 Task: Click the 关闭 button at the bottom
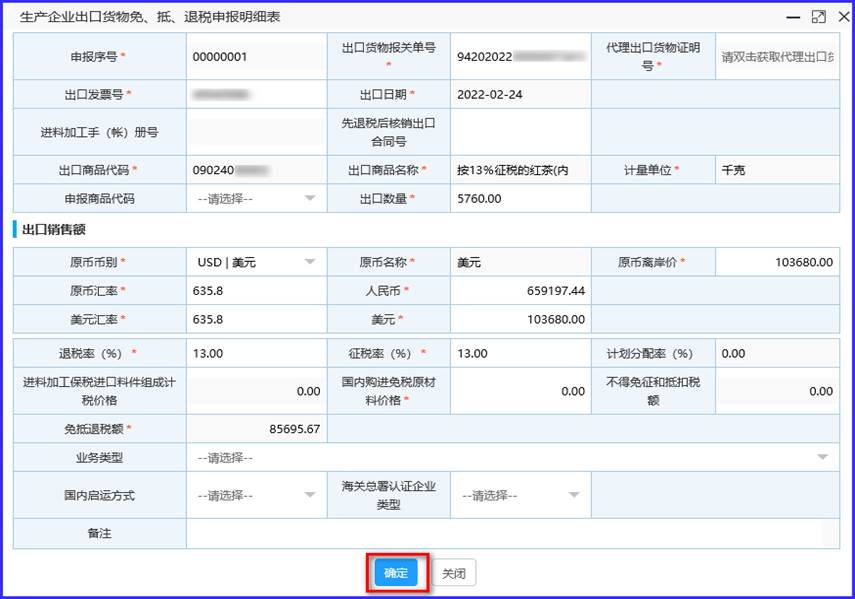pos(454,573)
